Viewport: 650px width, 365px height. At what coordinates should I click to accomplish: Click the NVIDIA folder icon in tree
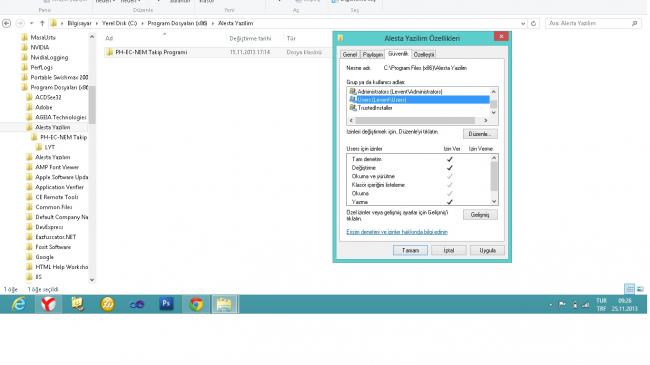(x=24, y=47)
